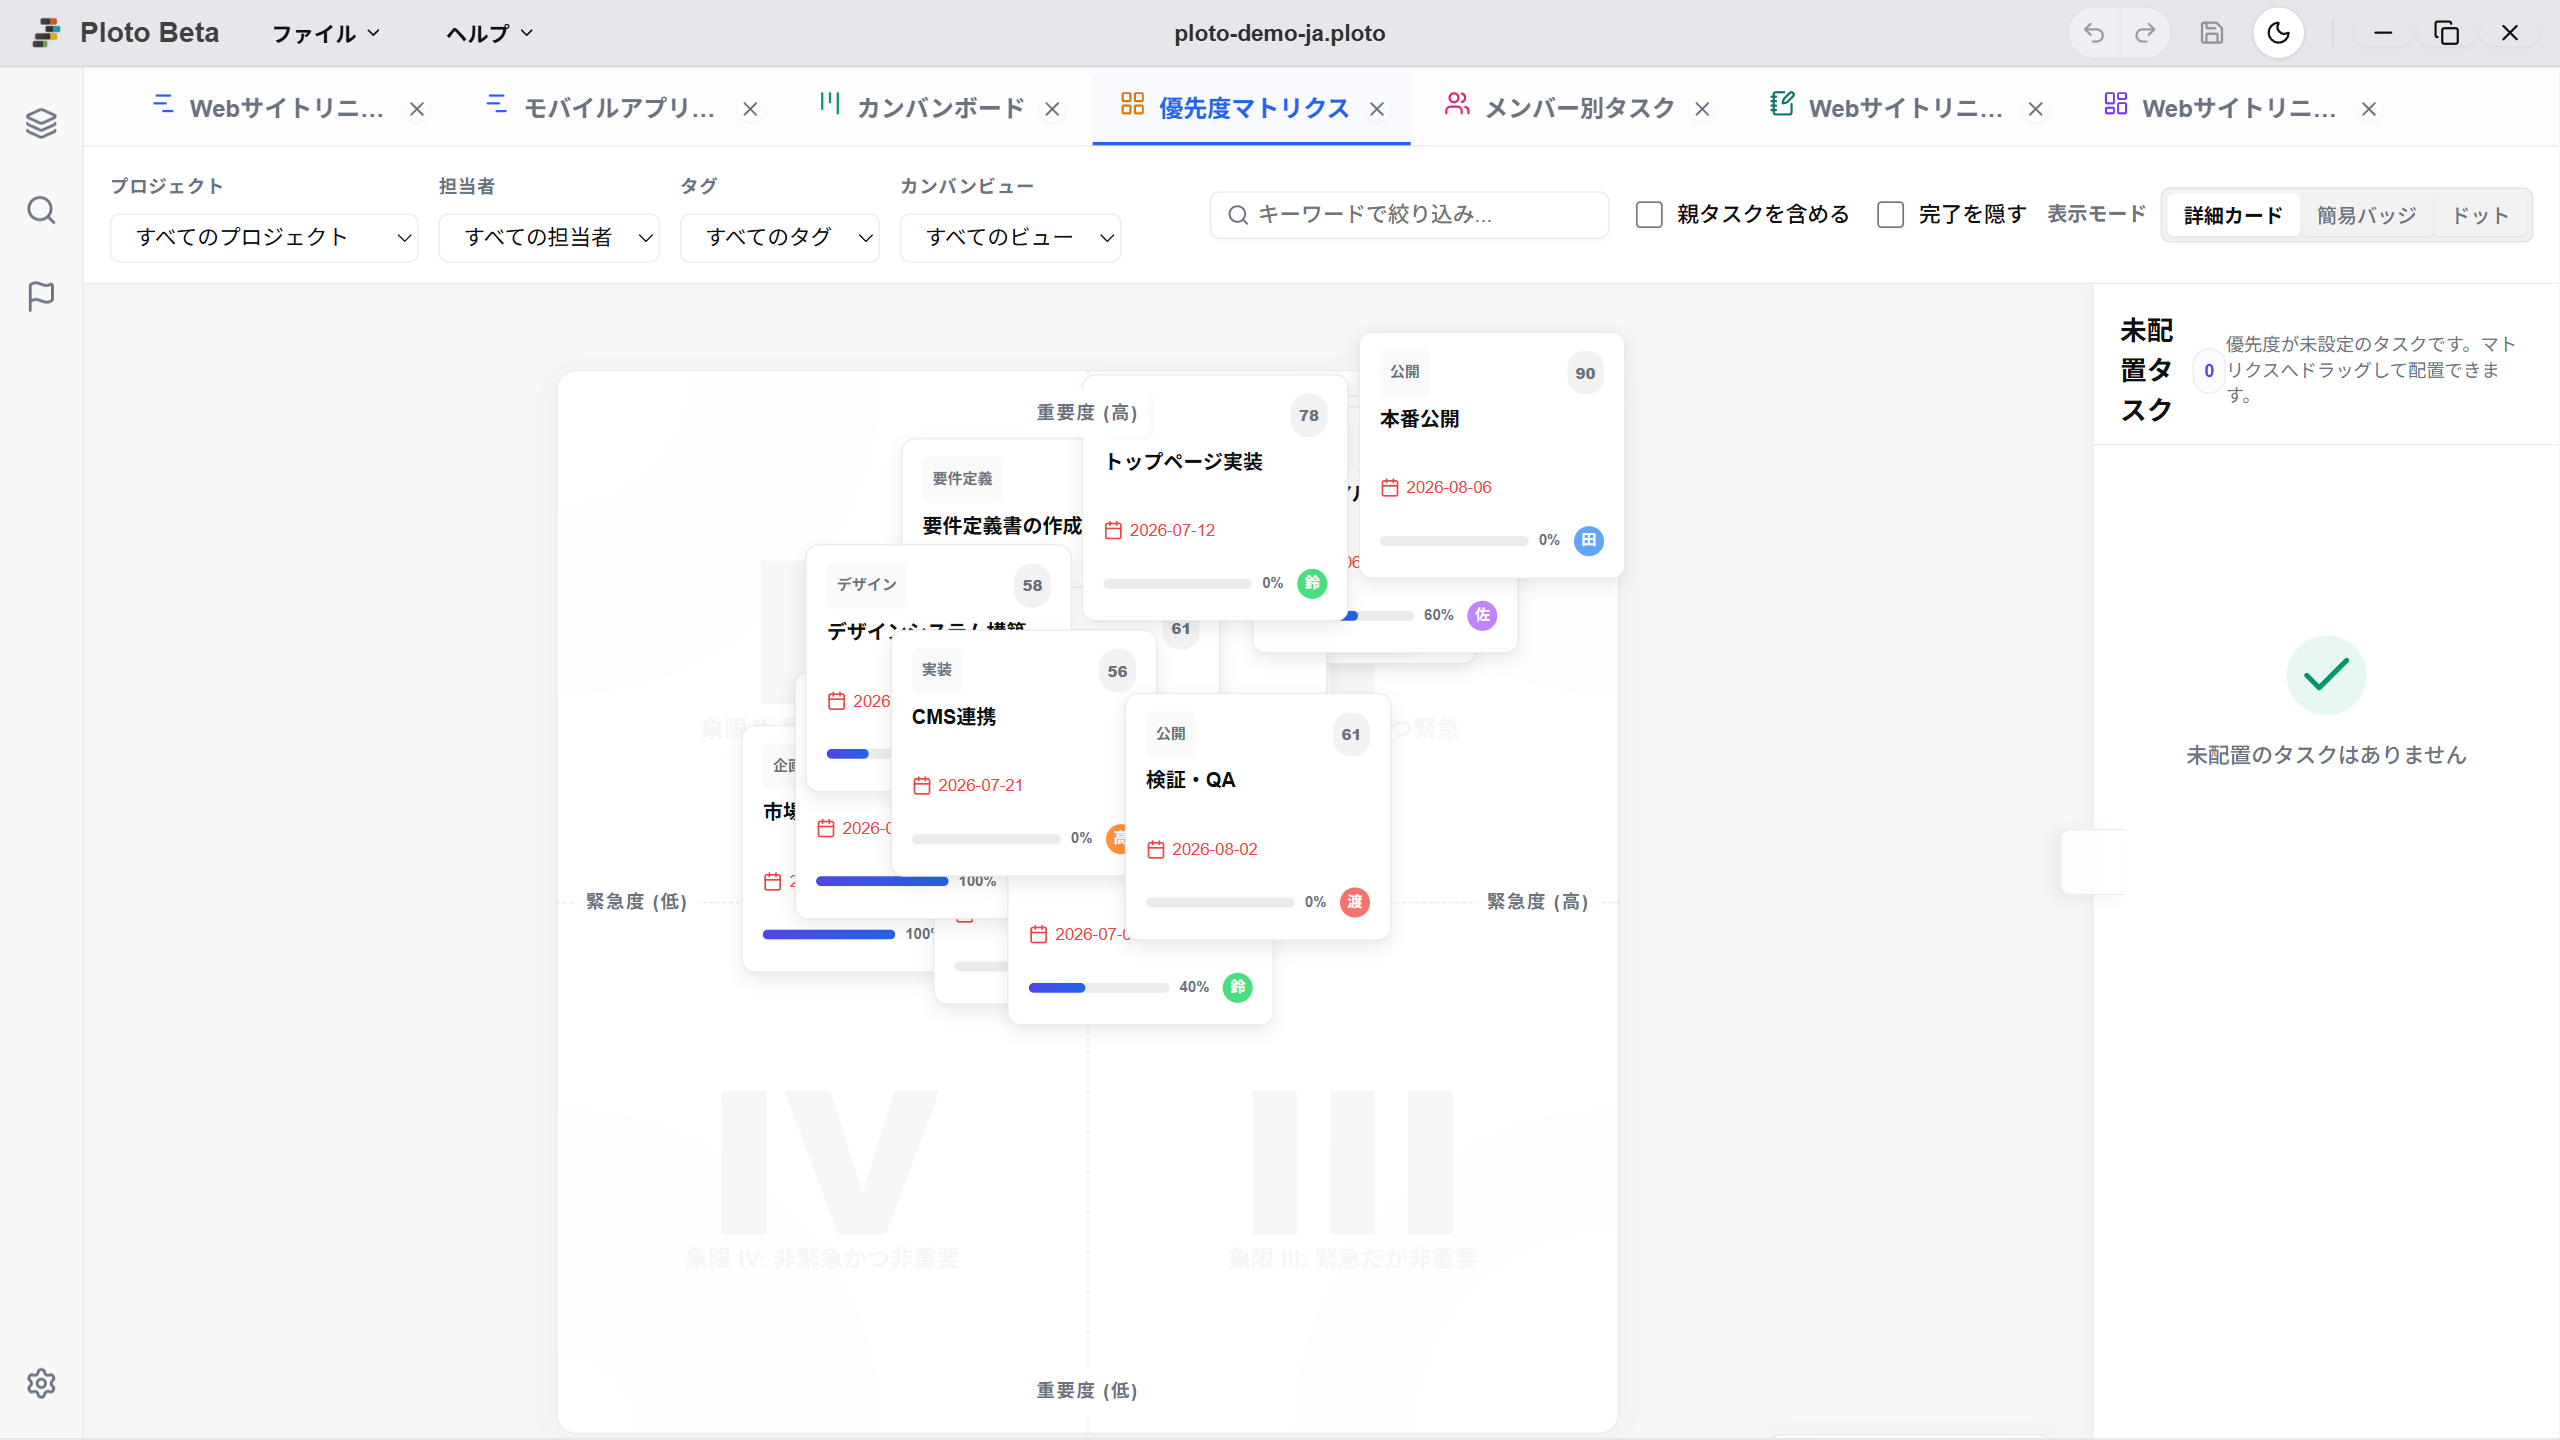Click the 要件定義 tag label
The image size is (2560, 1440).
(961, 479)
